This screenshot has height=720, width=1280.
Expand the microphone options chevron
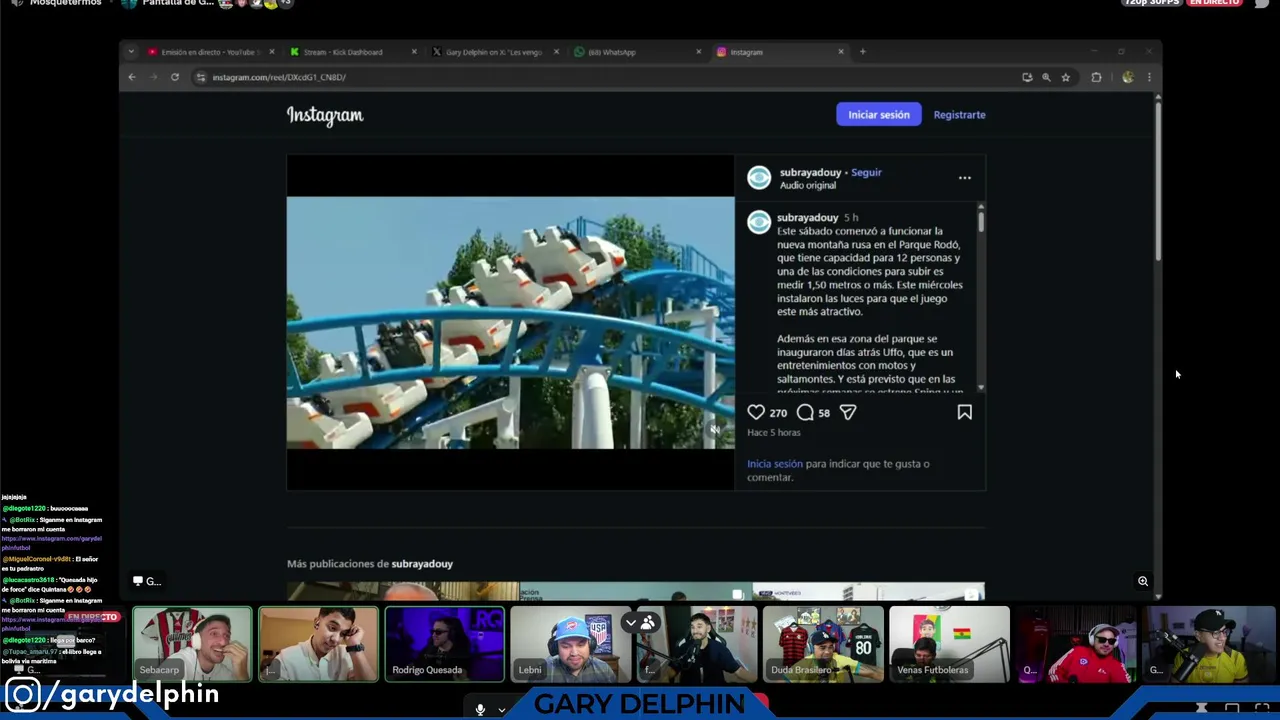pos(502,710)
